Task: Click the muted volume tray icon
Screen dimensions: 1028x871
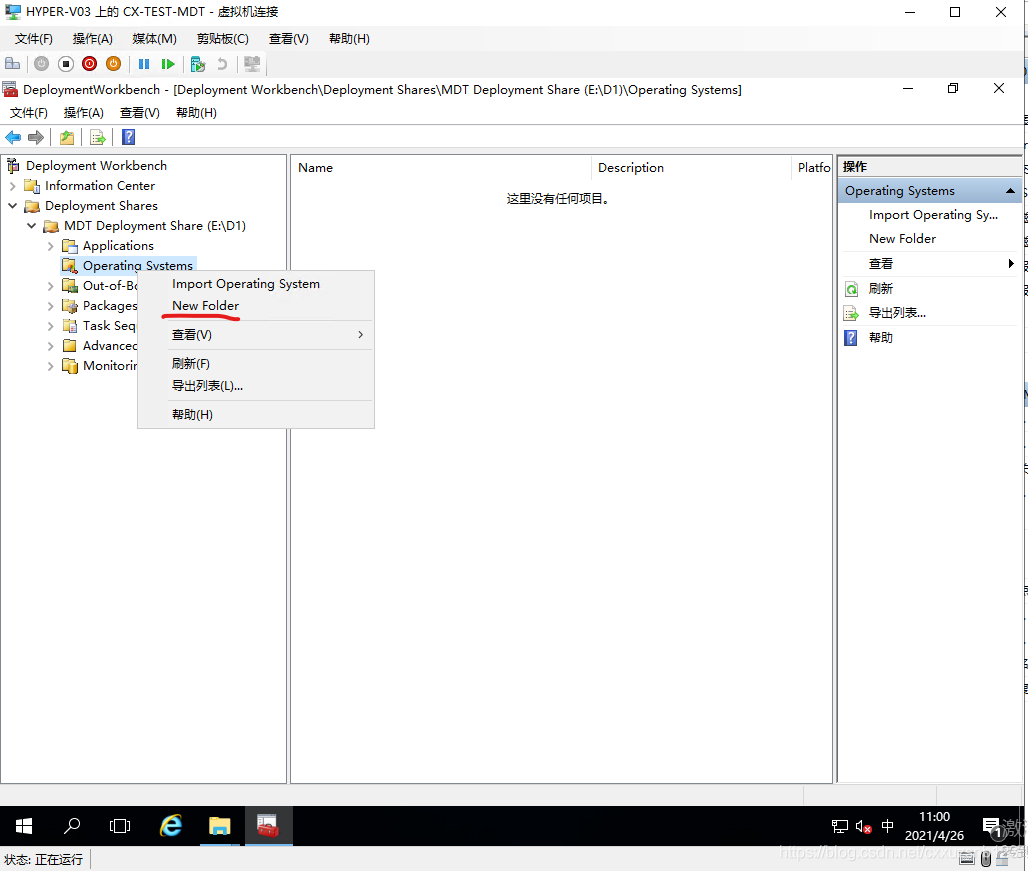Action: coord(863,826)
